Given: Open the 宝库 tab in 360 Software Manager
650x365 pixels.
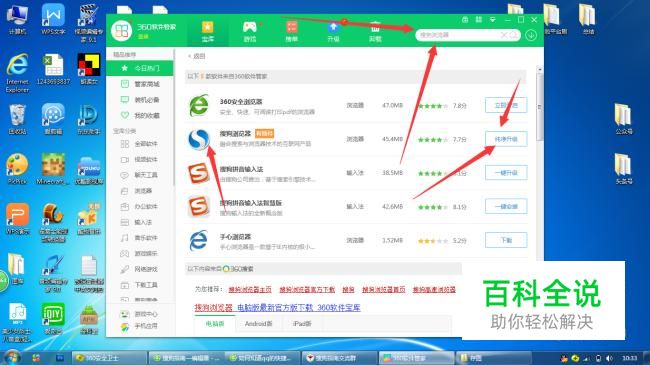Looking at the screenshot, I should 208,32.
